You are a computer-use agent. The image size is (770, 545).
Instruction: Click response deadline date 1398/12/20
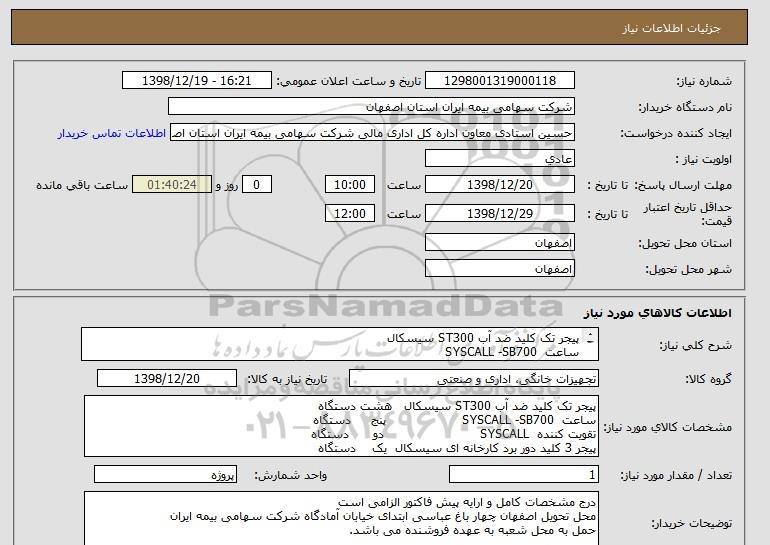(500, 185)
